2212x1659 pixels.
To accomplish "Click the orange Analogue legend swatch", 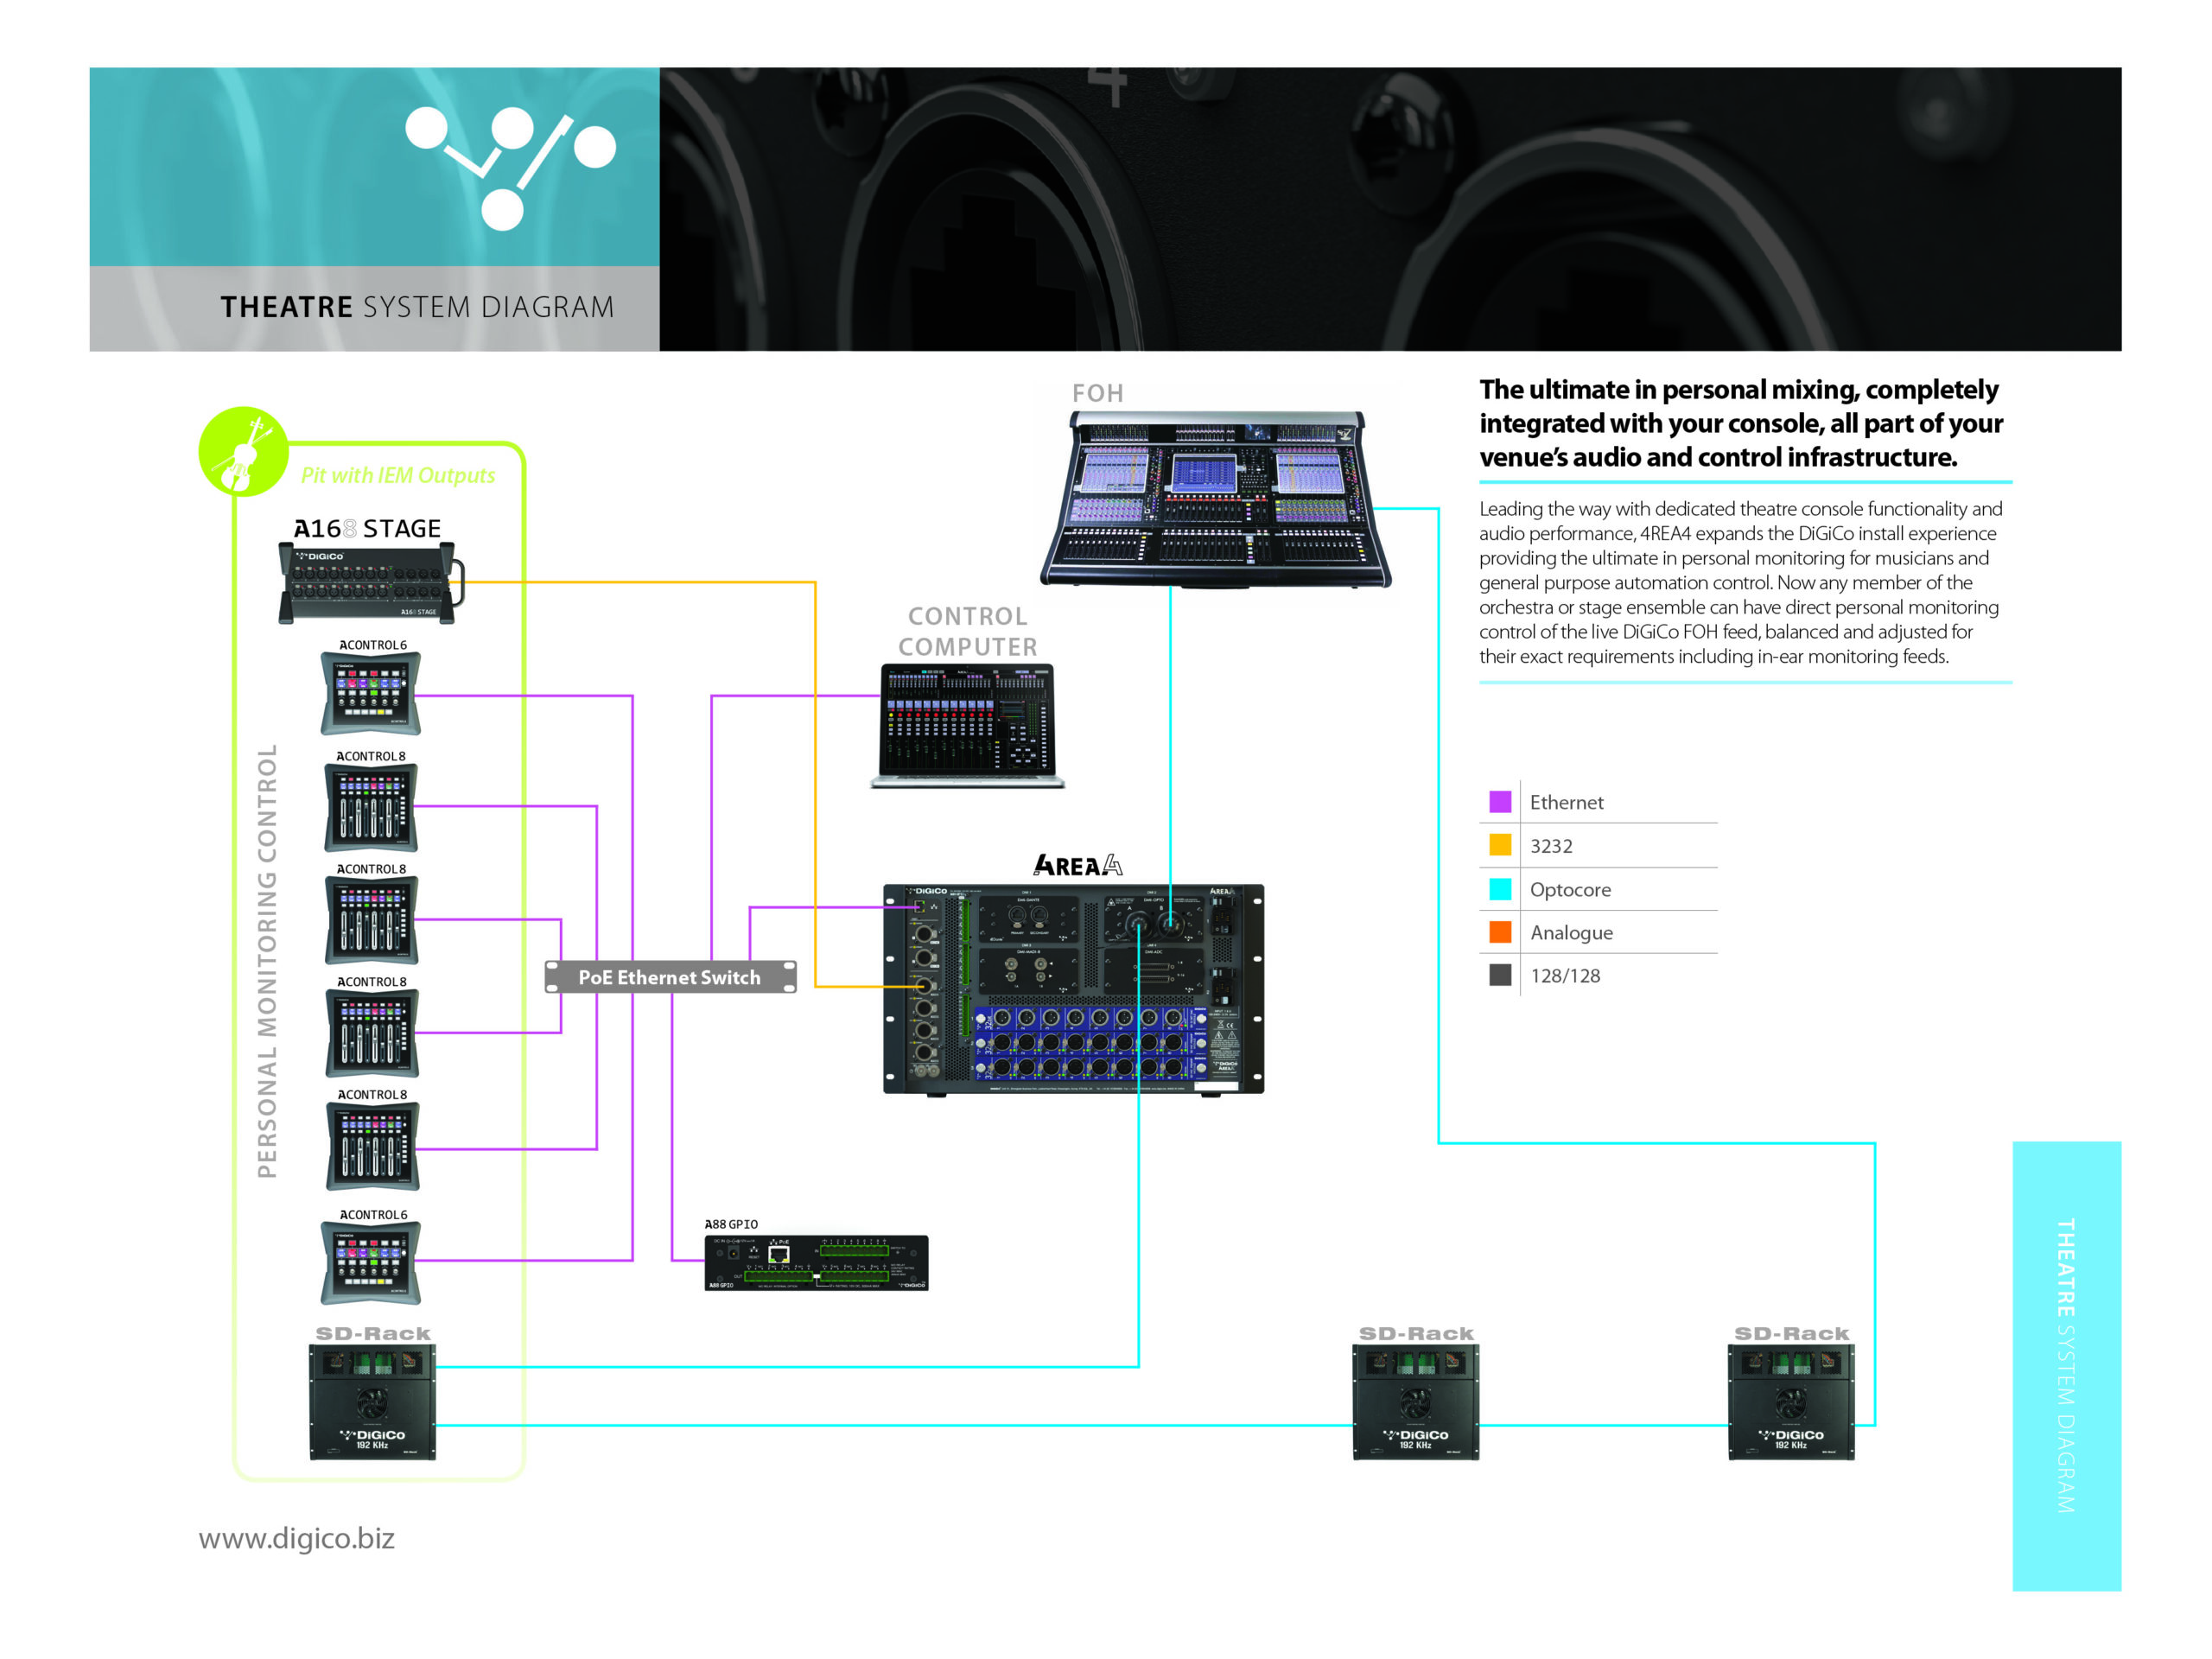I will coord(1500,932).
